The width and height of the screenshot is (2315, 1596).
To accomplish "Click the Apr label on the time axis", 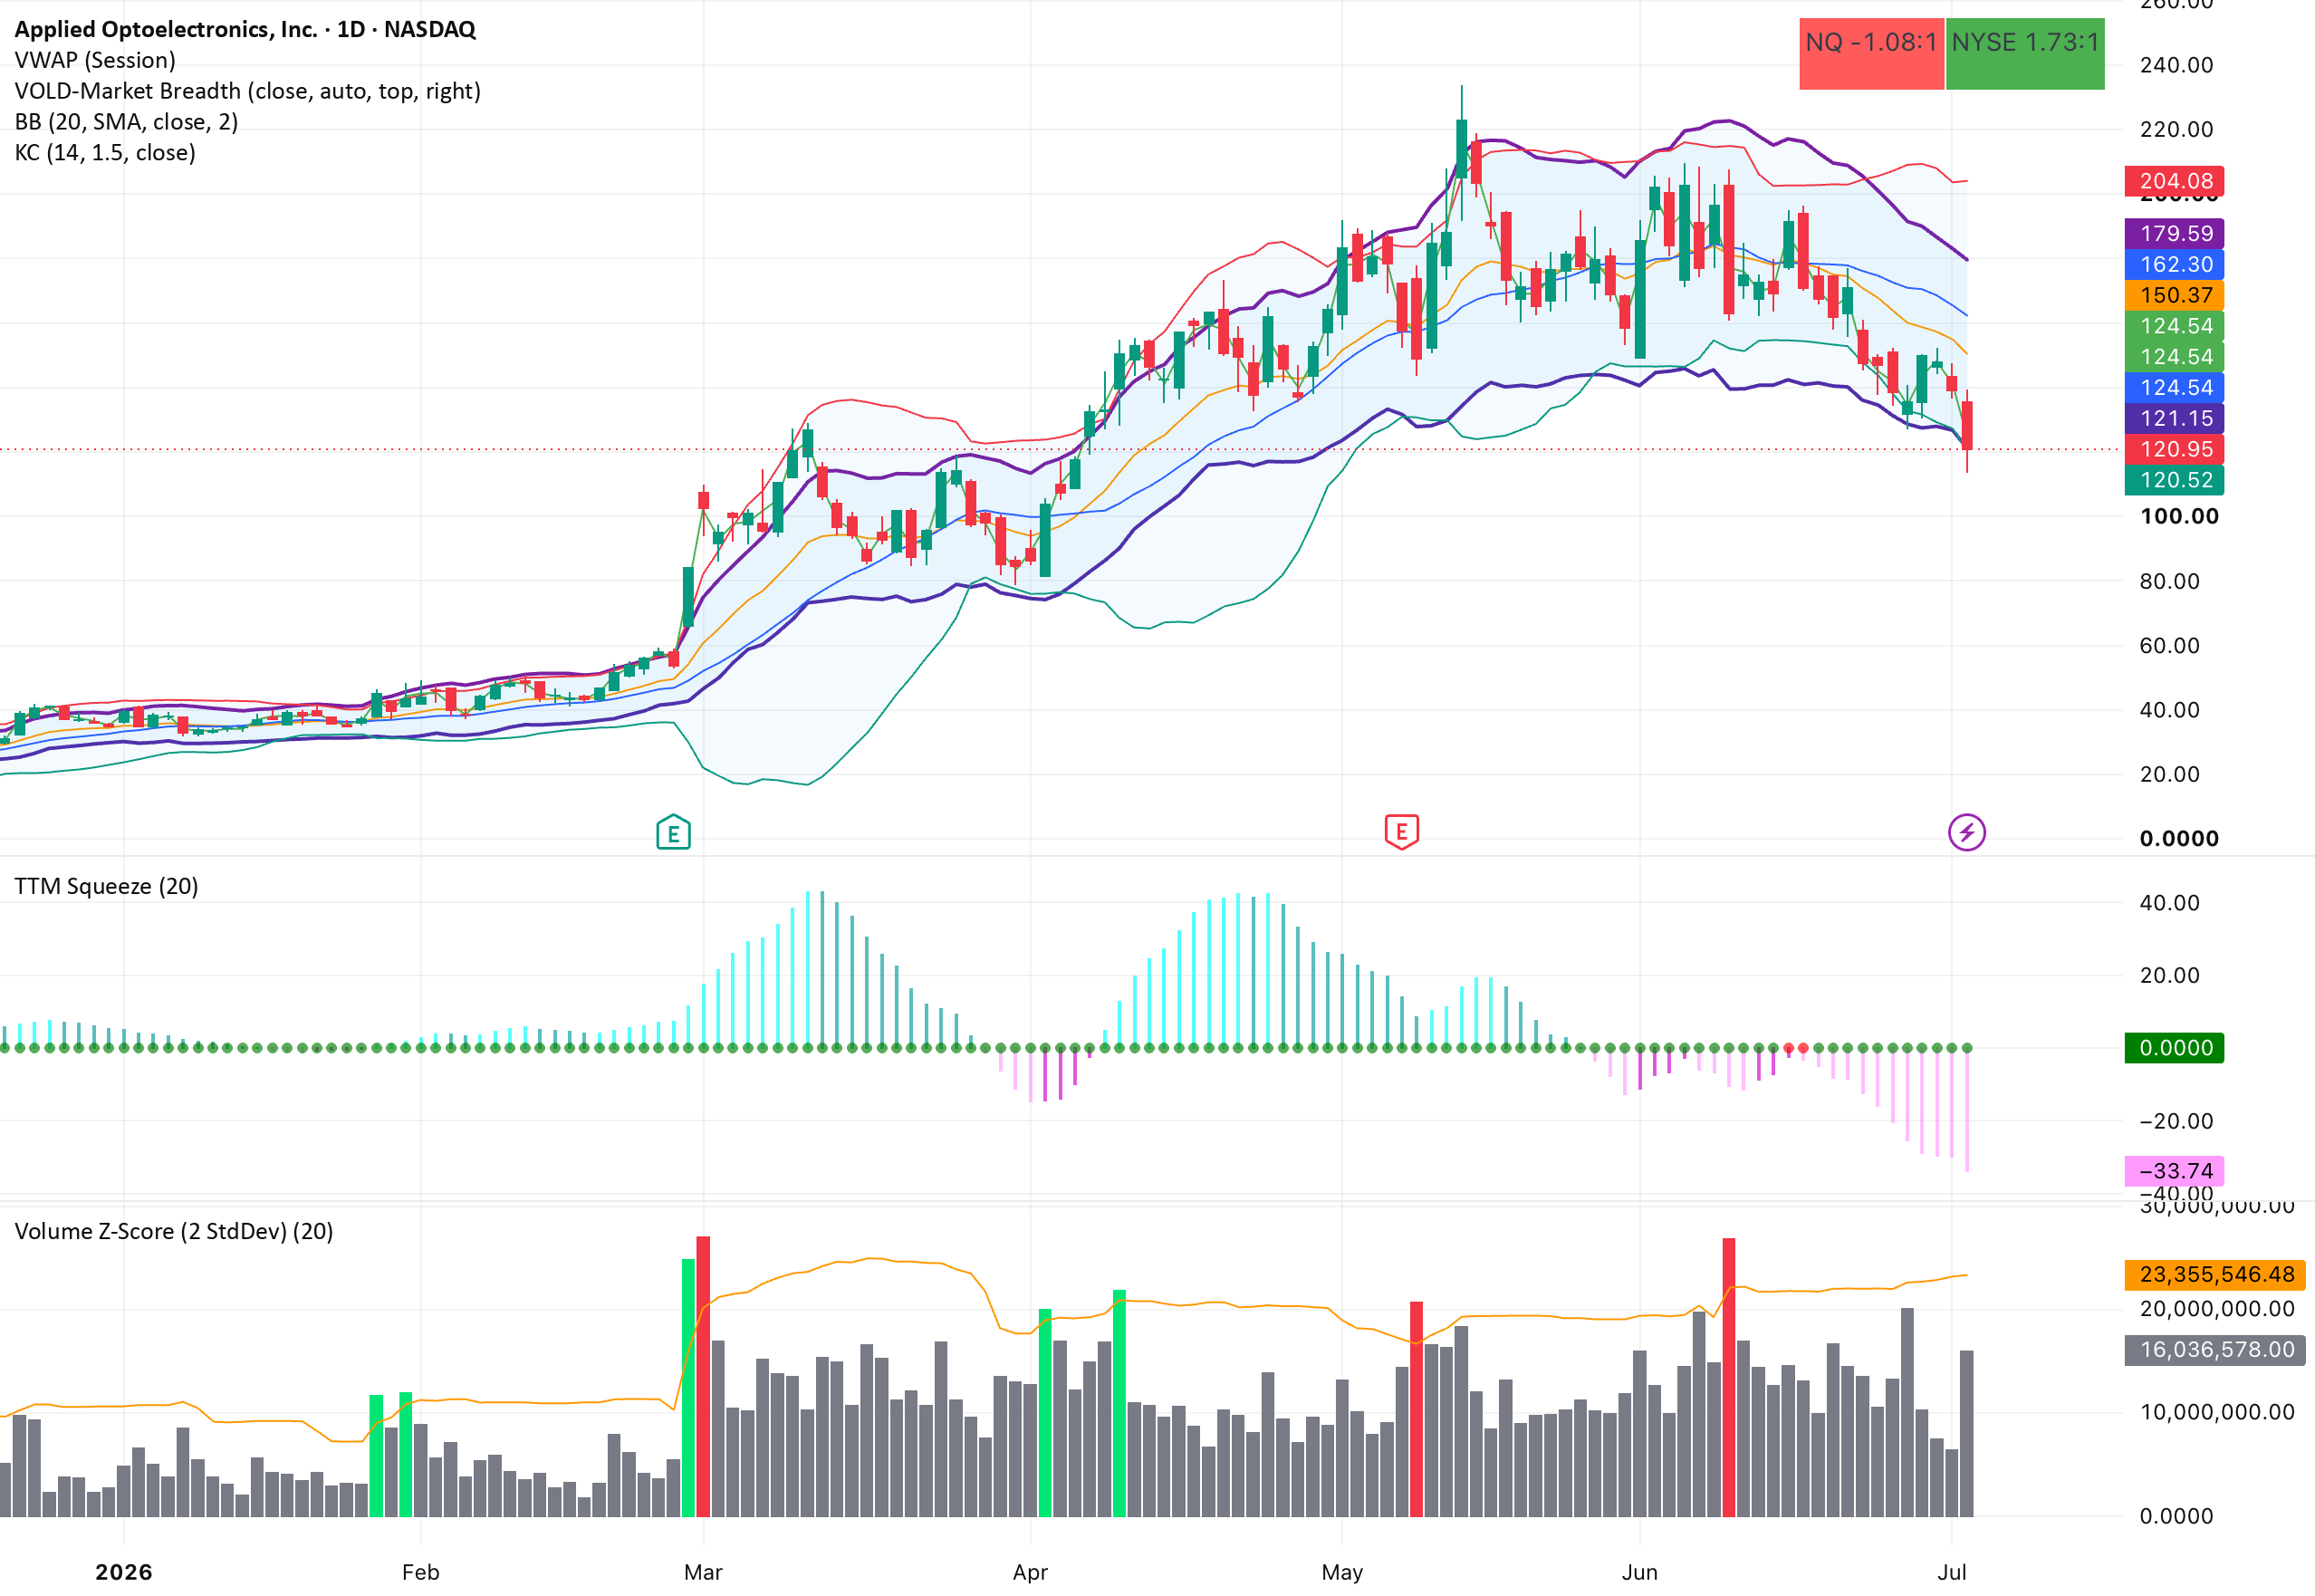I will point(1030,1572).
